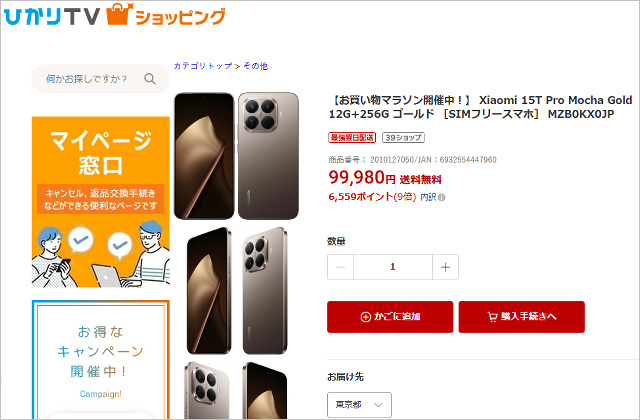
Task: View the second angled phone image
Action: (237, 291)
